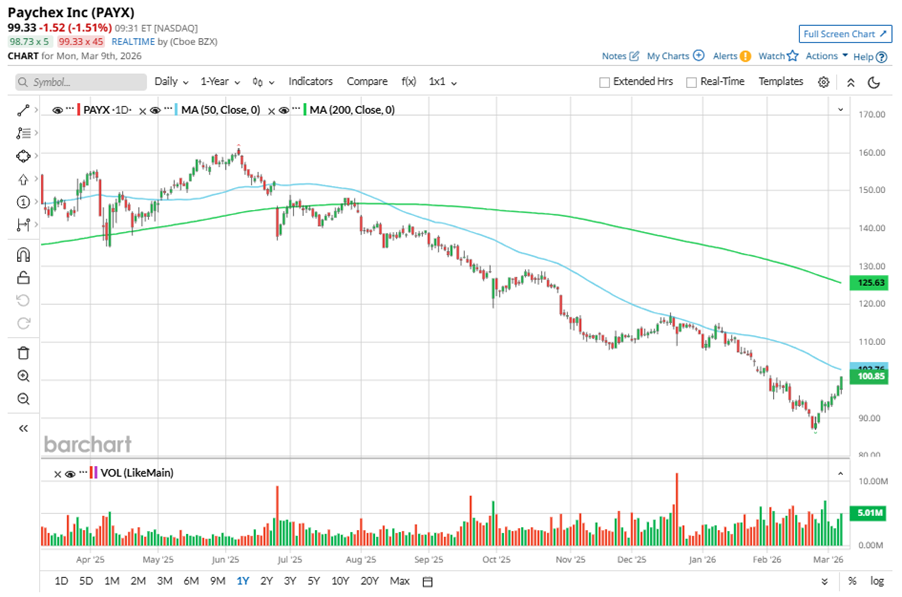The width and height of the screenshot is (902, 597).
Task: Select the 1D range tab
Action: coord(61,581)
